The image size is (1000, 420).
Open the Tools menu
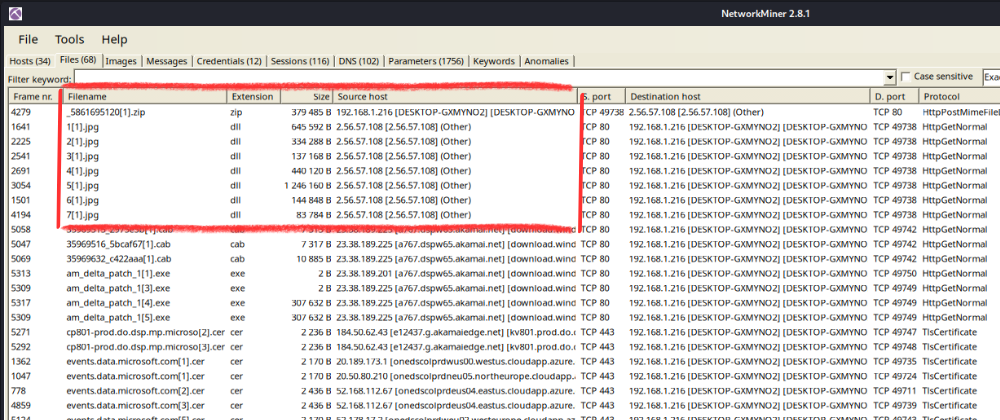[x=70, y=40]
